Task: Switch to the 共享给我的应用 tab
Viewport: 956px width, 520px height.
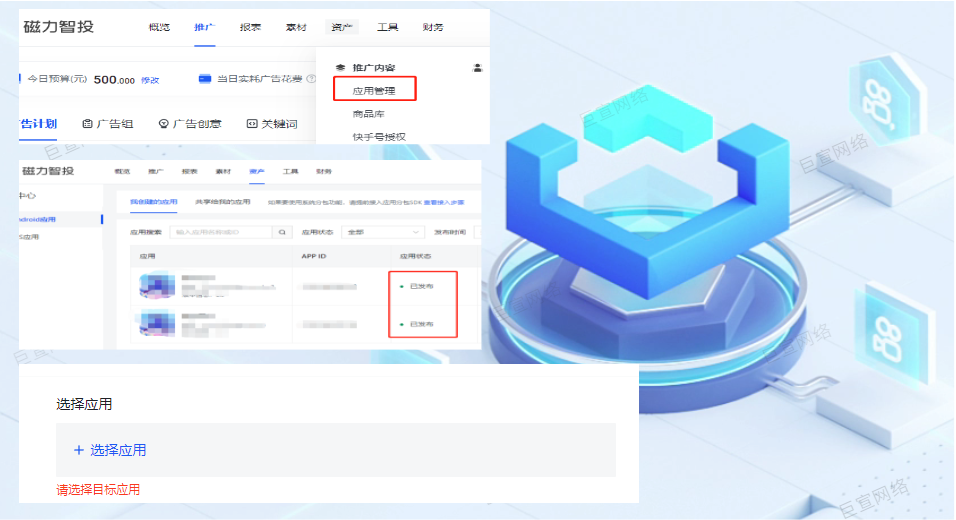Action: click(223, 202)
